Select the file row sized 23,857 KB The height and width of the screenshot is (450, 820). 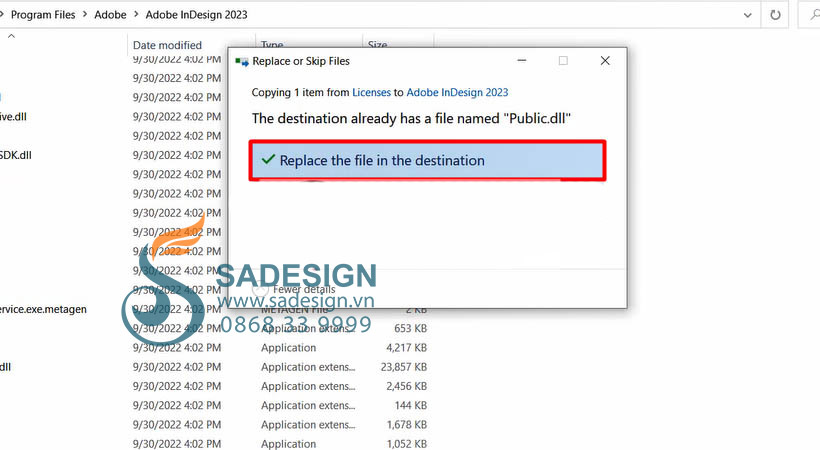coord(213,367)
